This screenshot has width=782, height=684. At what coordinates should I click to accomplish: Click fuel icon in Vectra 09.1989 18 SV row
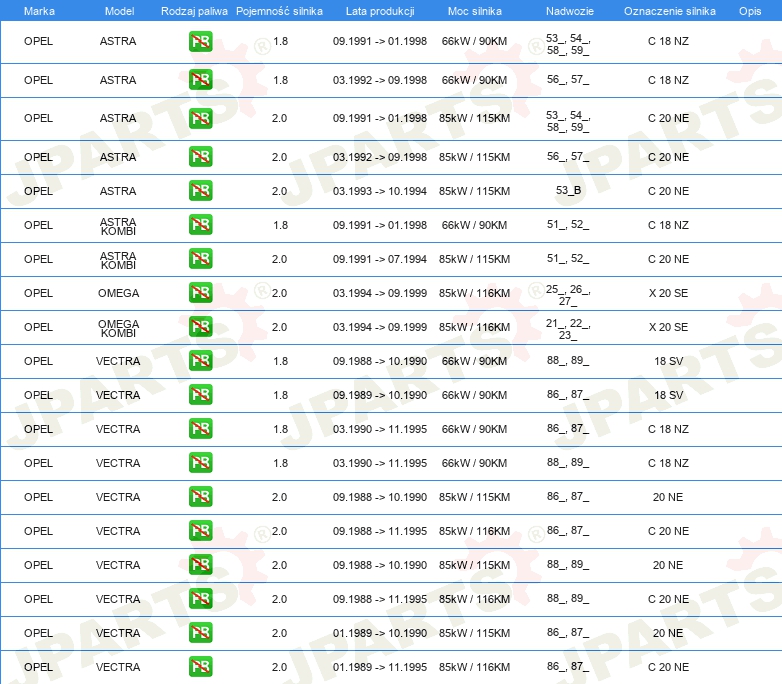[x=200, y=395]
